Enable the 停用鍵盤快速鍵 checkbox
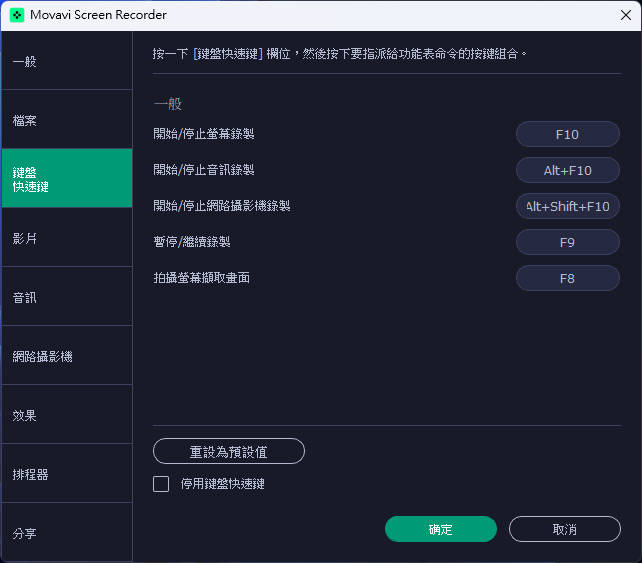Screen dimensions: 642x563 click(x=161, y=484)
